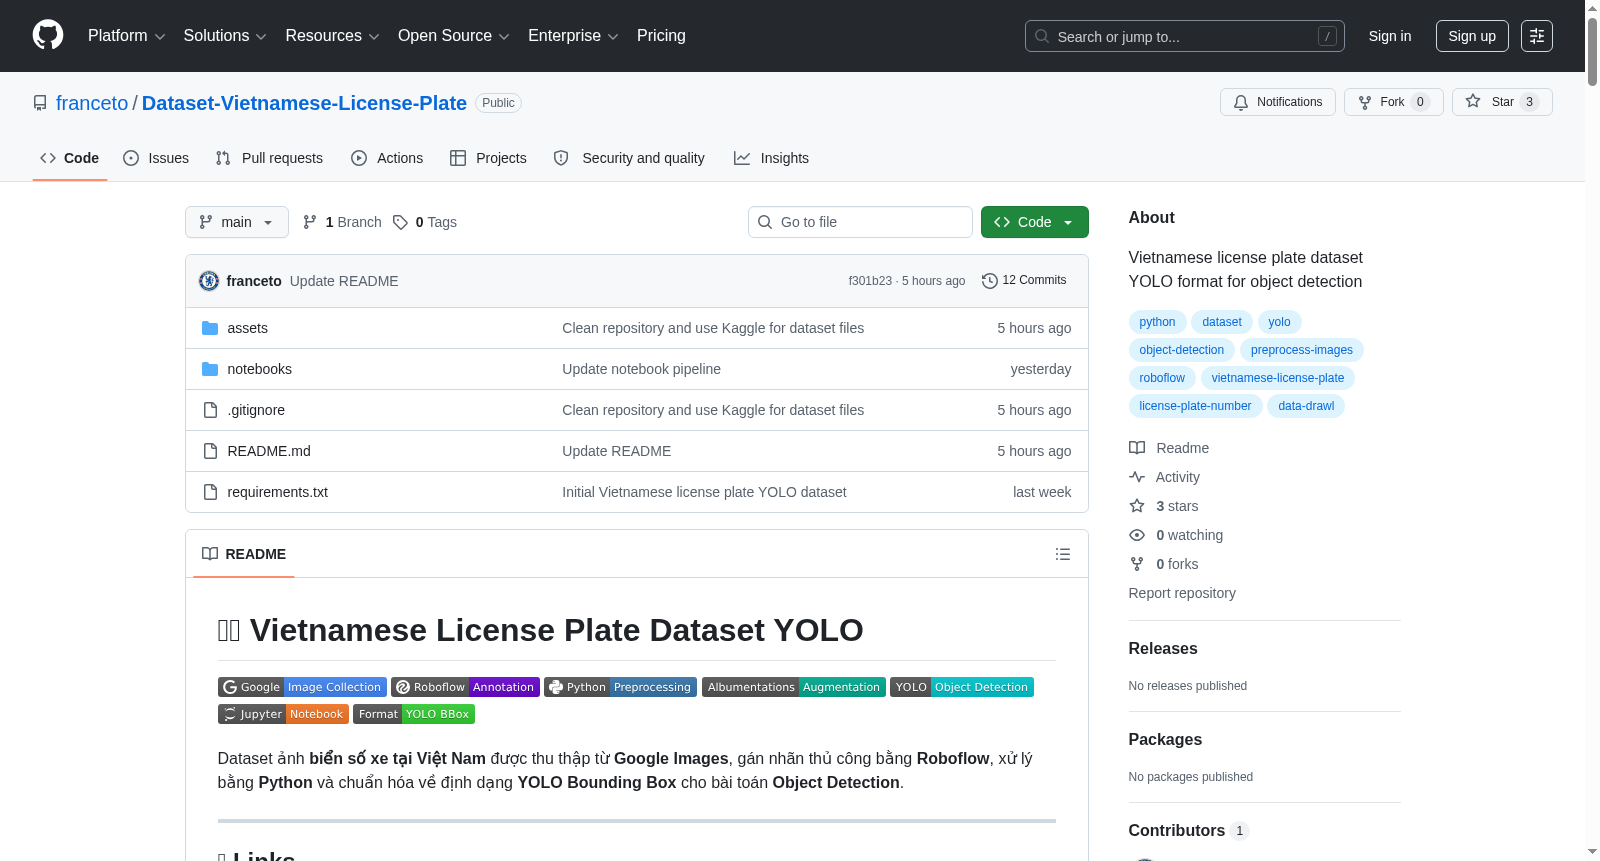Open the green Code dropdown
This screenshot has width=1600, height=861.
click(x=1035, y=222)
